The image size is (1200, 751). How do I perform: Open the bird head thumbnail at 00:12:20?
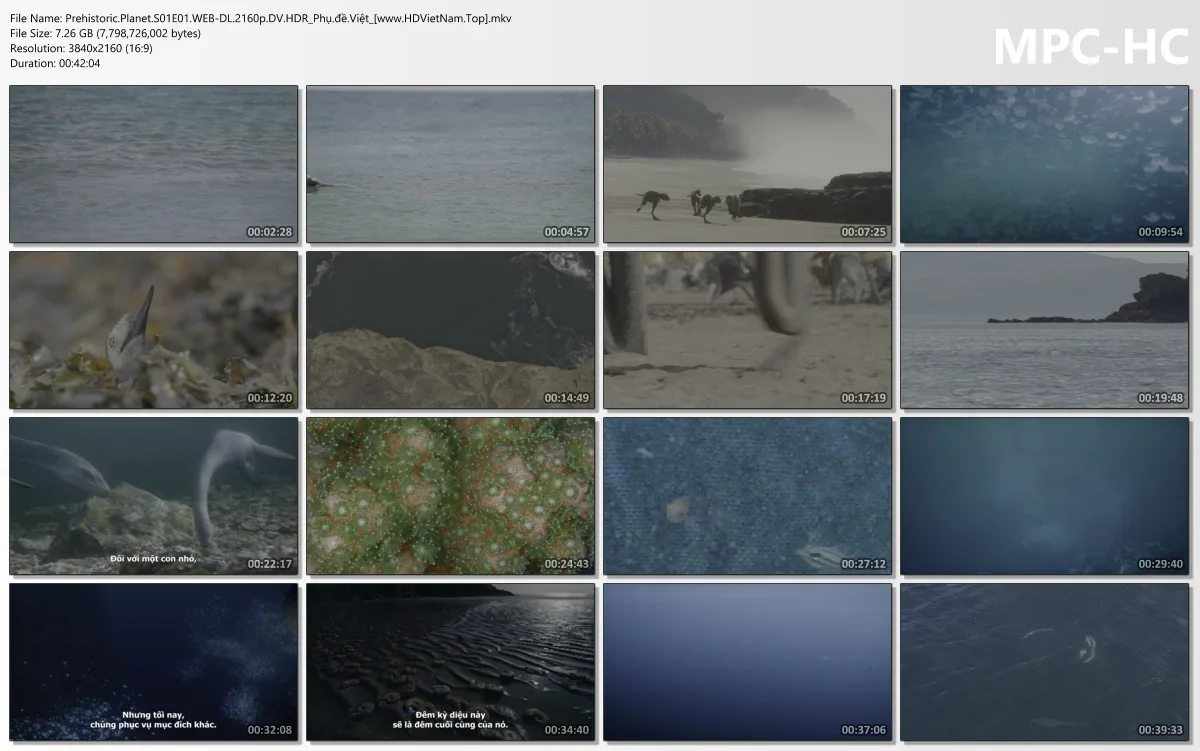click(x=152, y=330)
